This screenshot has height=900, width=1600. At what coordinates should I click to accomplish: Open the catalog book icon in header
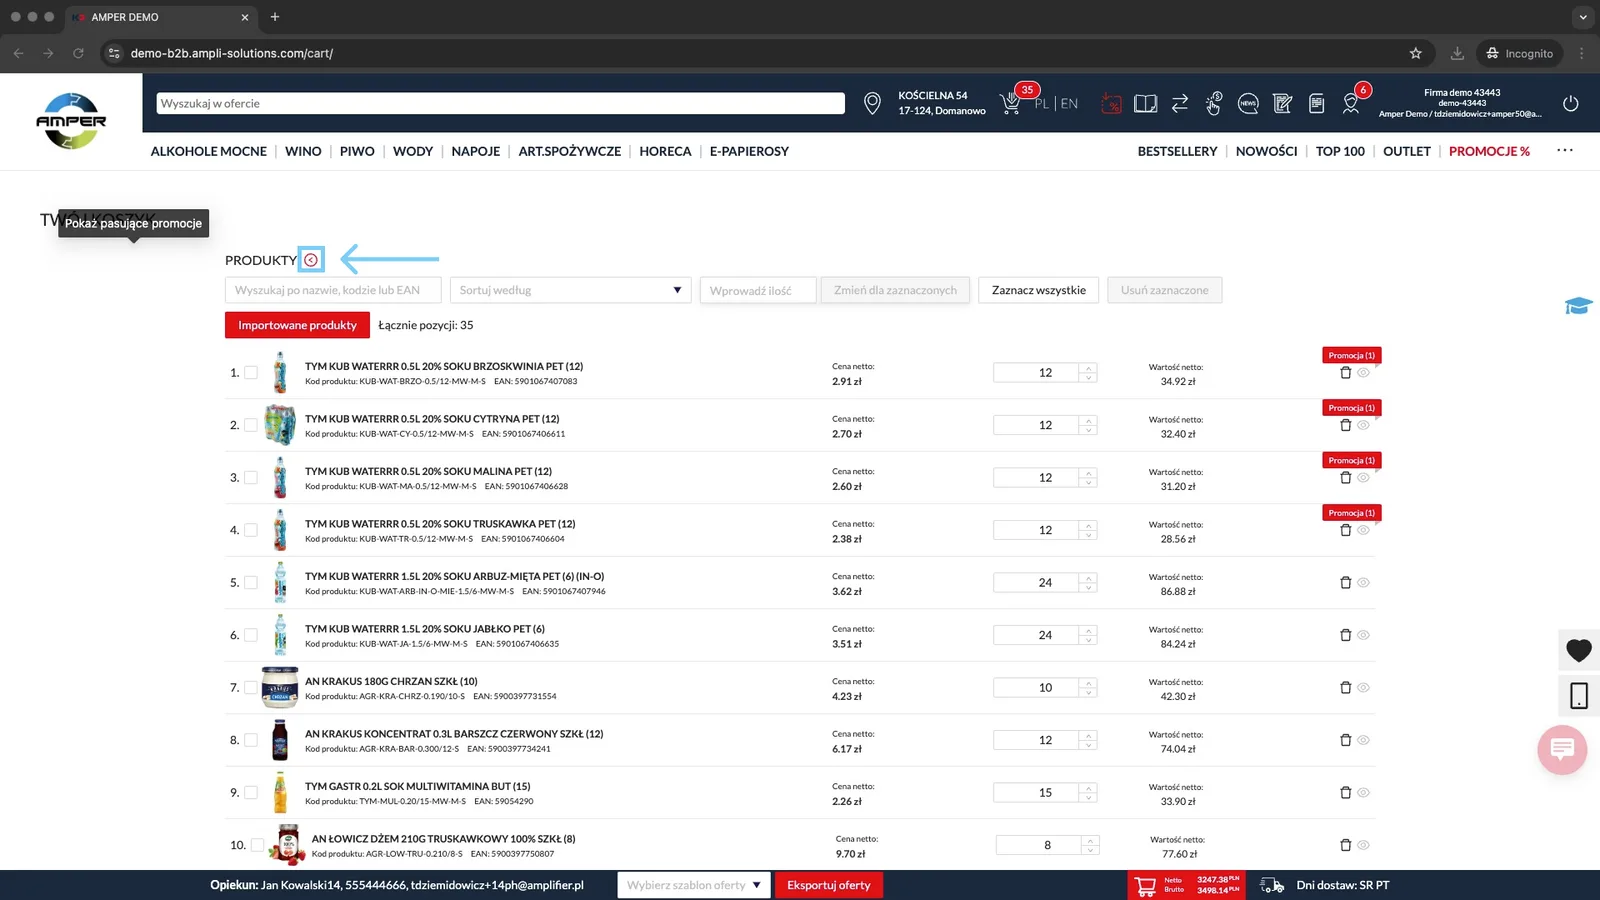click(1146, 103)
